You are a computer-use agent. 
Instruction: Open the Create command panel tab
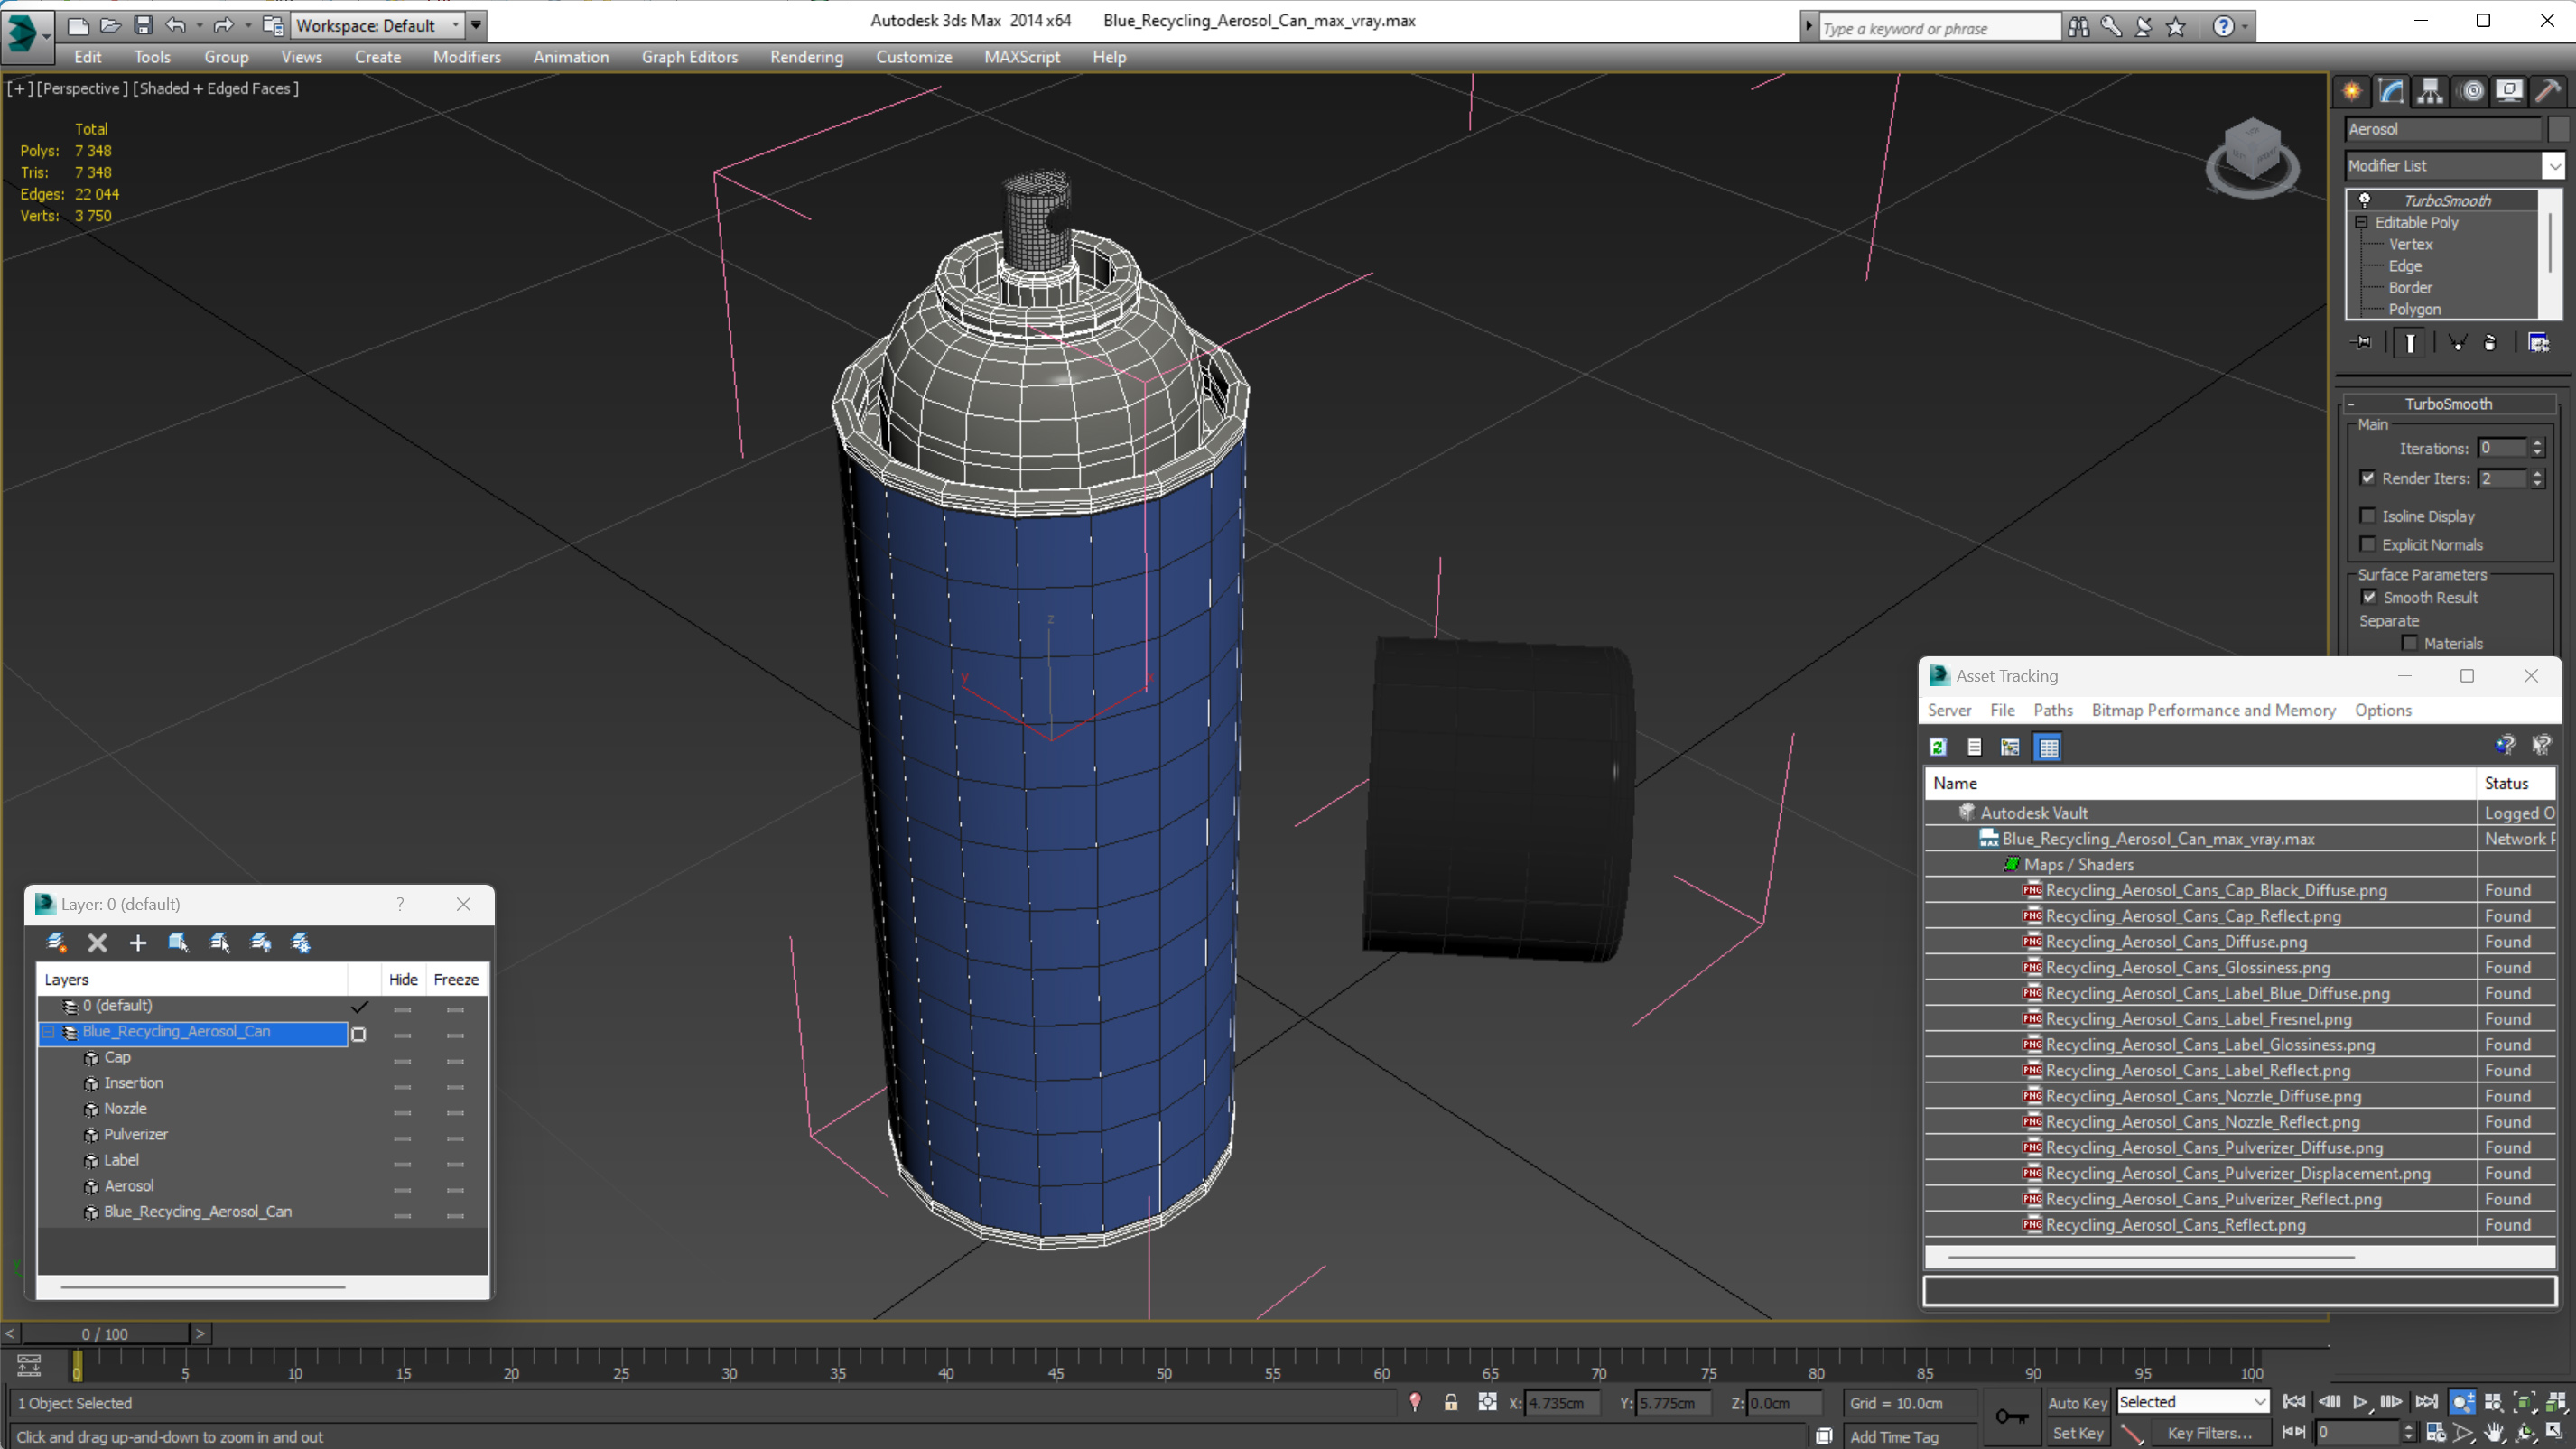[2352, 91]
